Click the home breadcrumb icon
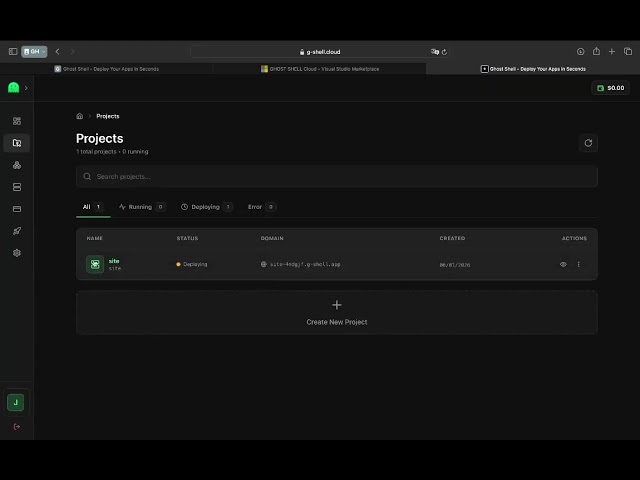 click(80, 116)
